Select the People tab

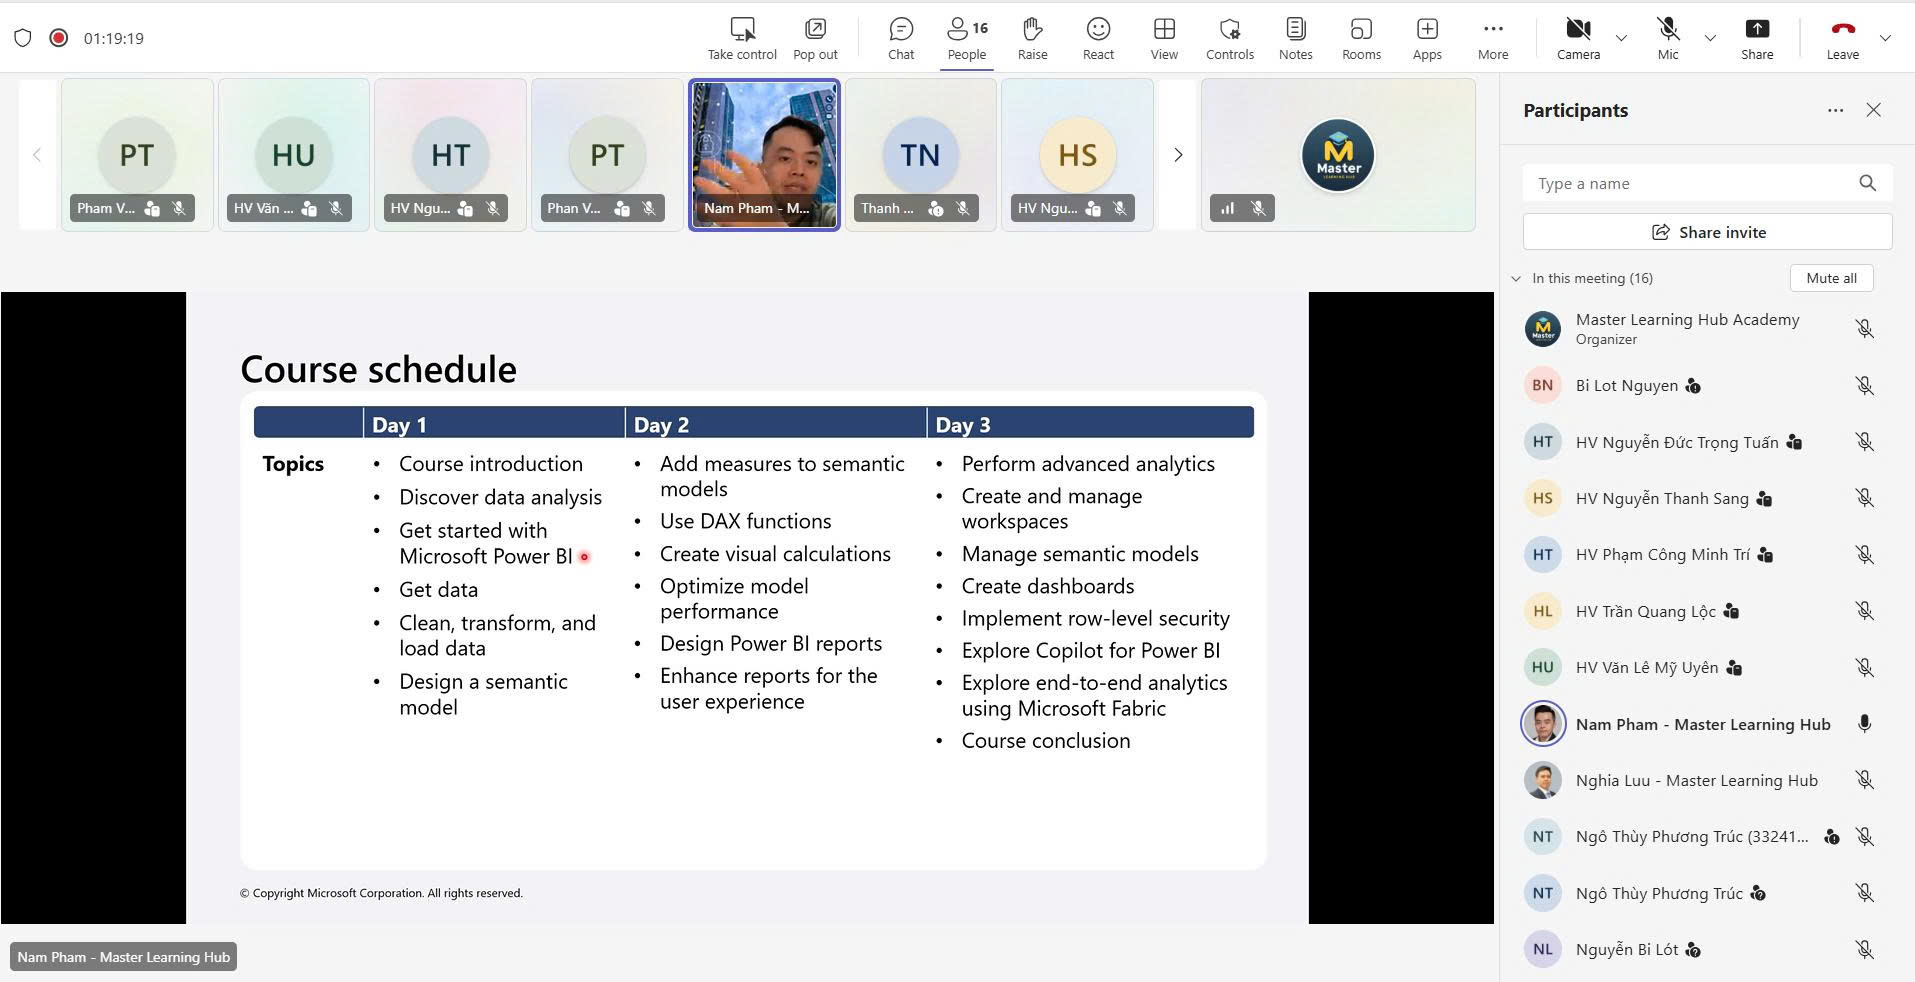(x=967, y=38)
